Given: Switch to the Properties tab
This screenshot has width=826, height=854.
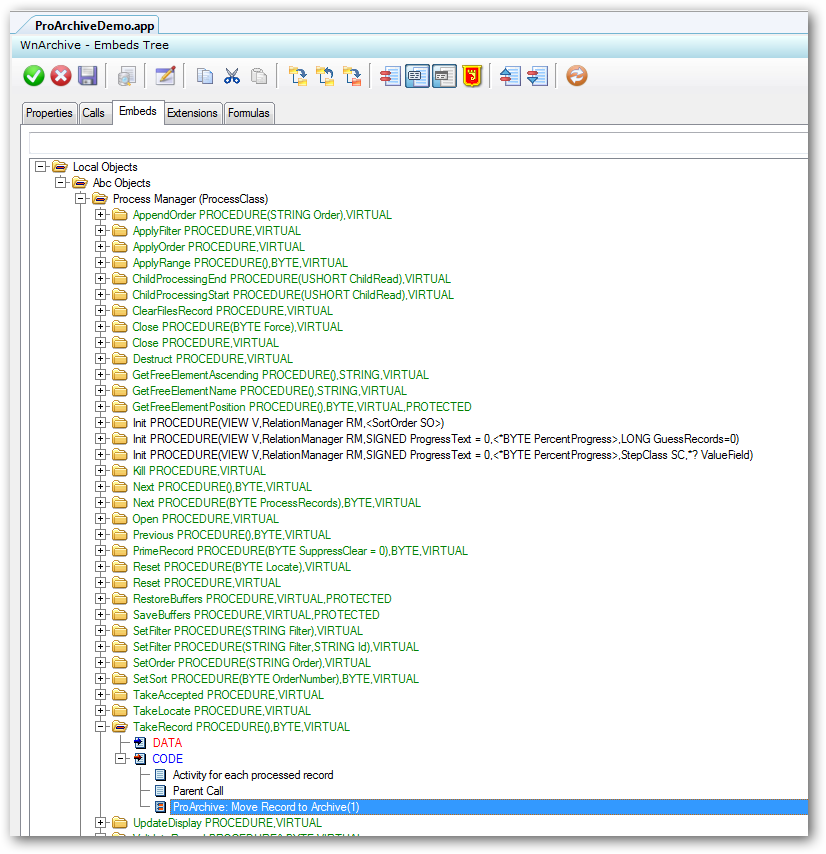Looking at the screenshot, I should 49,113.
